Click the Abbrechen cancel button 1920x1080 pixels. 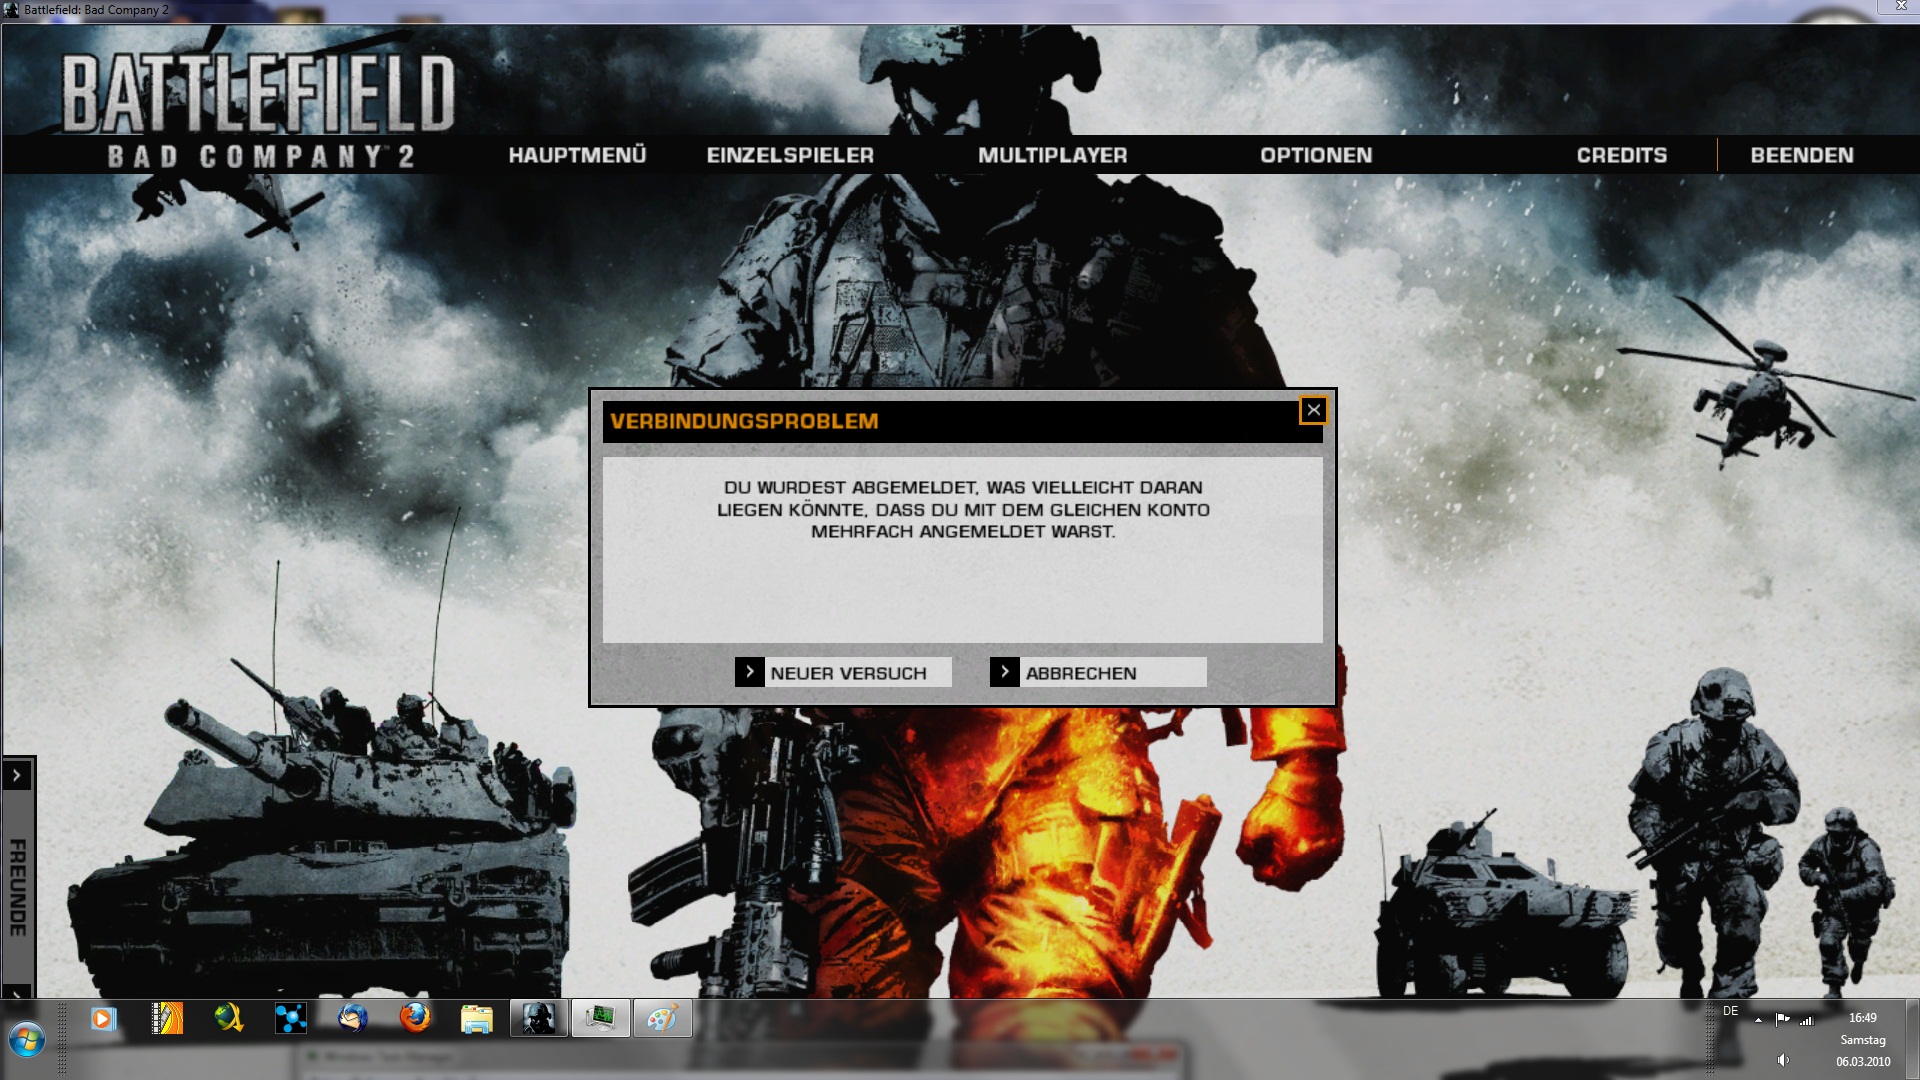[1098, 673]
